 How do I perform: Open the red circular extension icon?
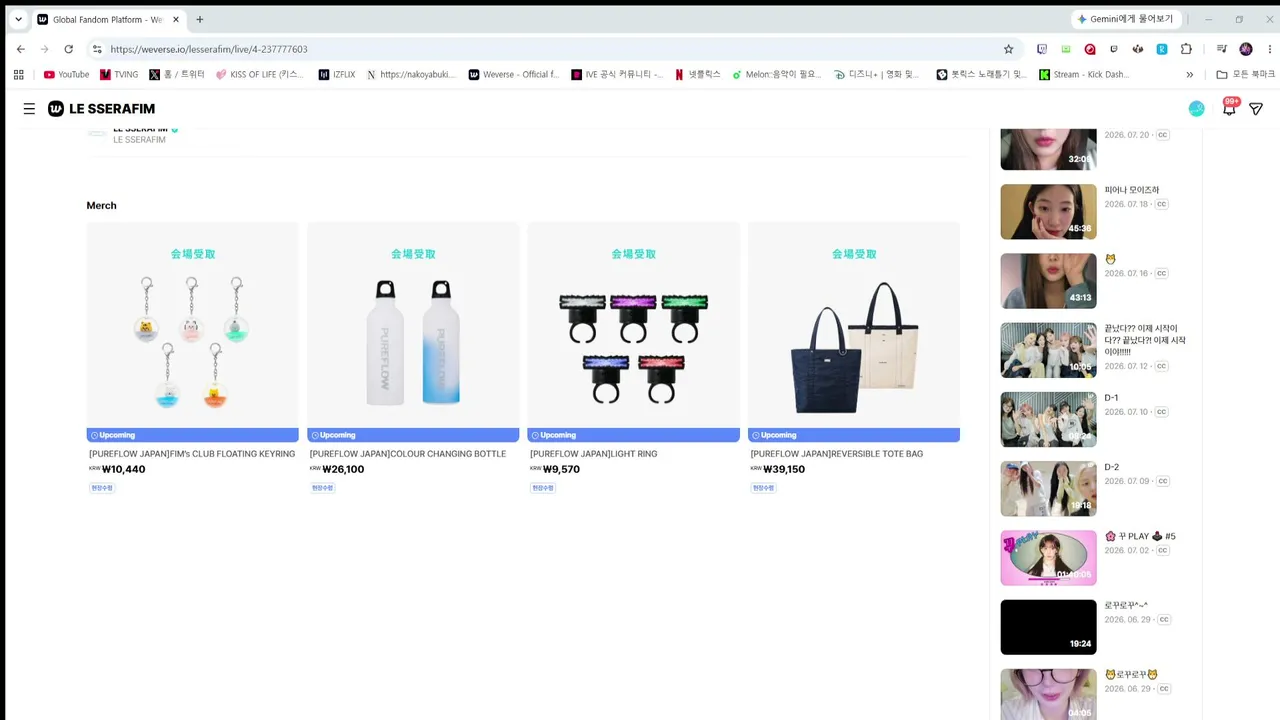pos(1090,49)
